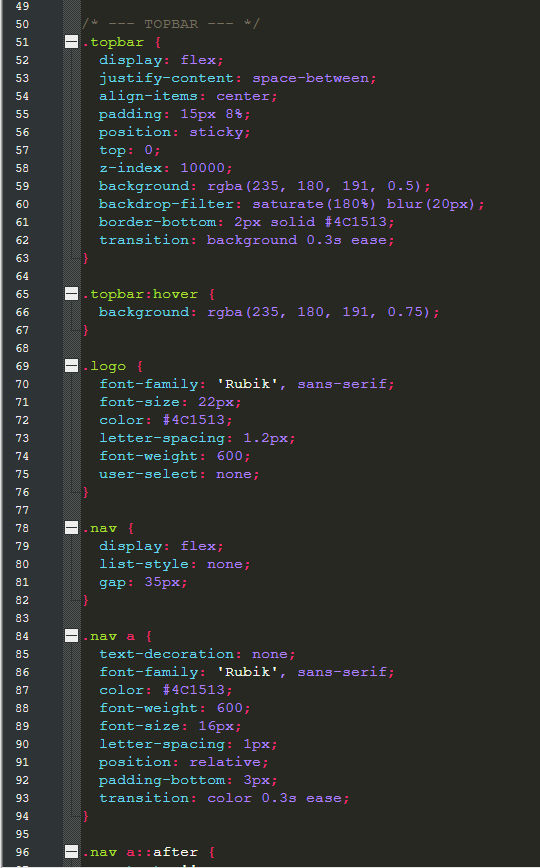This screenshot has width=540, height=868.
Task: Place cursor on 'Rubik' font name in .logo
Action: [247, 384]
